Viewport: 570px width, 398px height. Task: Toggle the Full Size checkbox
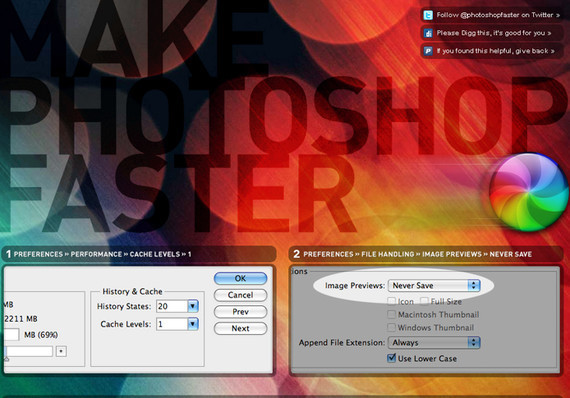[424, 301]
